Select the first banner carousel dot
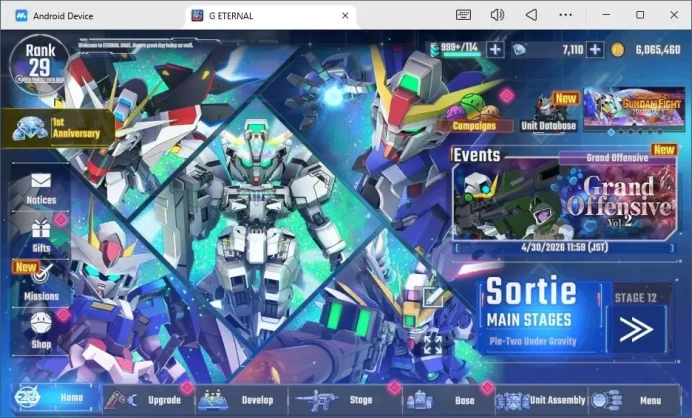The width and height of the screenshot is (692, 418). 611,132
